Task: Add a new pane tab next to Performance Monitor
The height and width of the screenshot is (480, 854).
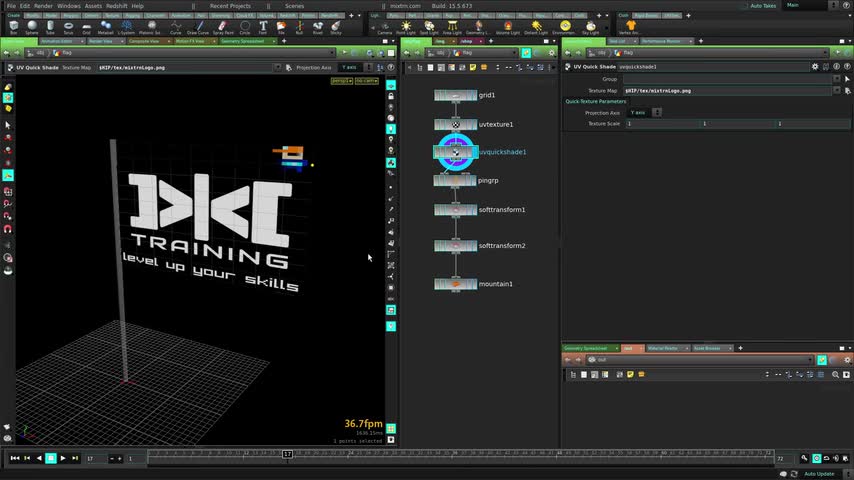Action: [x=700, y=41]
